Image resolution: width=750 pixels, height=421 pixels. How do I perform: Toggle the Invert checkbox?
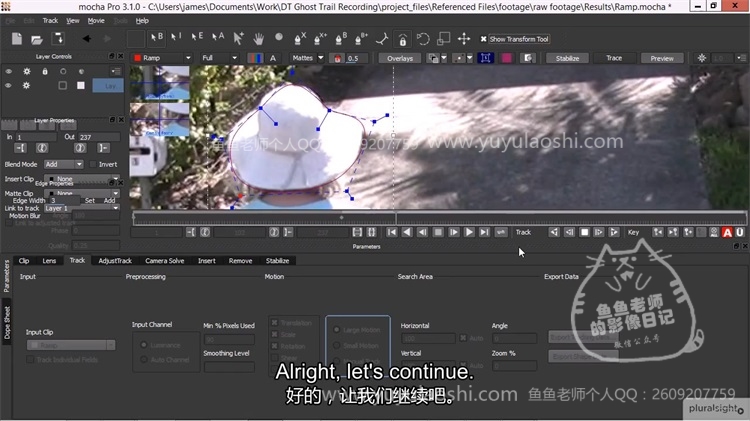(x=93, y=164)
